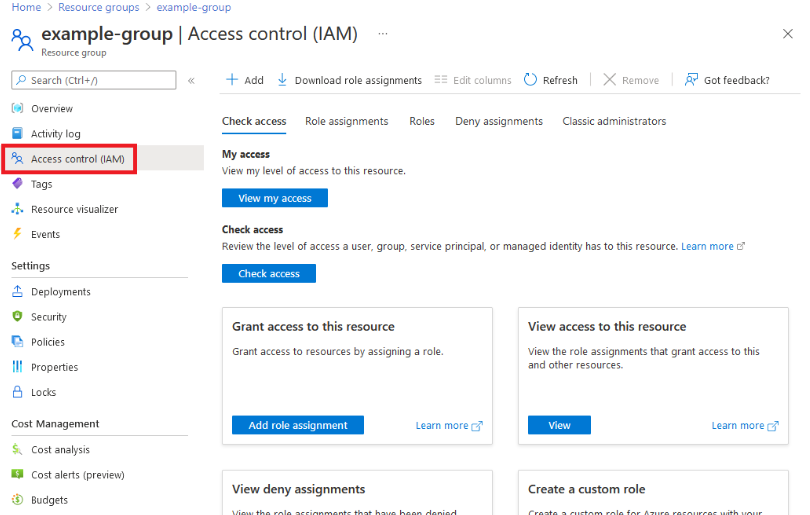Go to Home breadcrumb
Screen dimensions: 810x515
coord(26,7)
